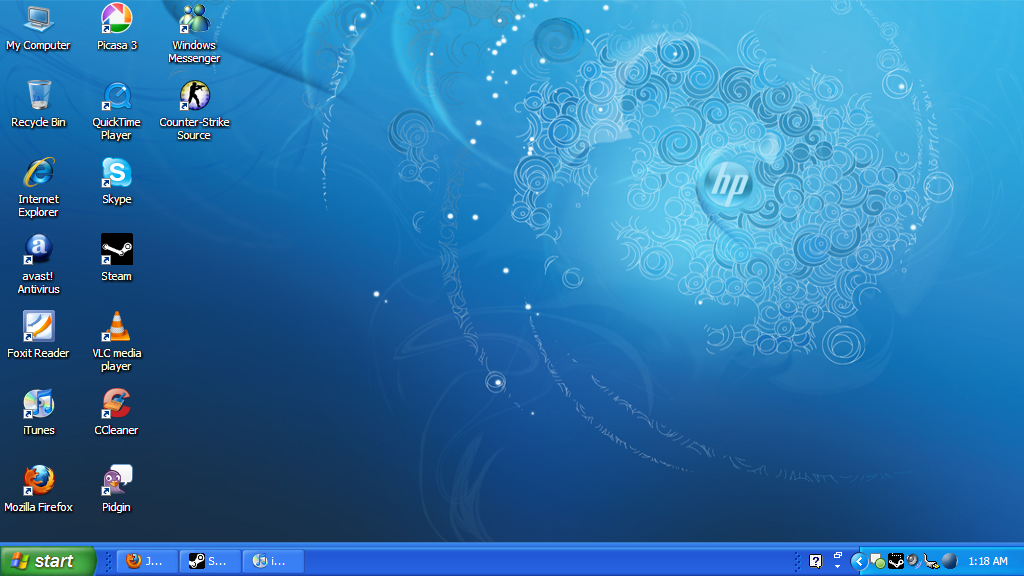Select the VLC media player shortcut
This screenshot has width=1024, height=576.
click(116, 342)
